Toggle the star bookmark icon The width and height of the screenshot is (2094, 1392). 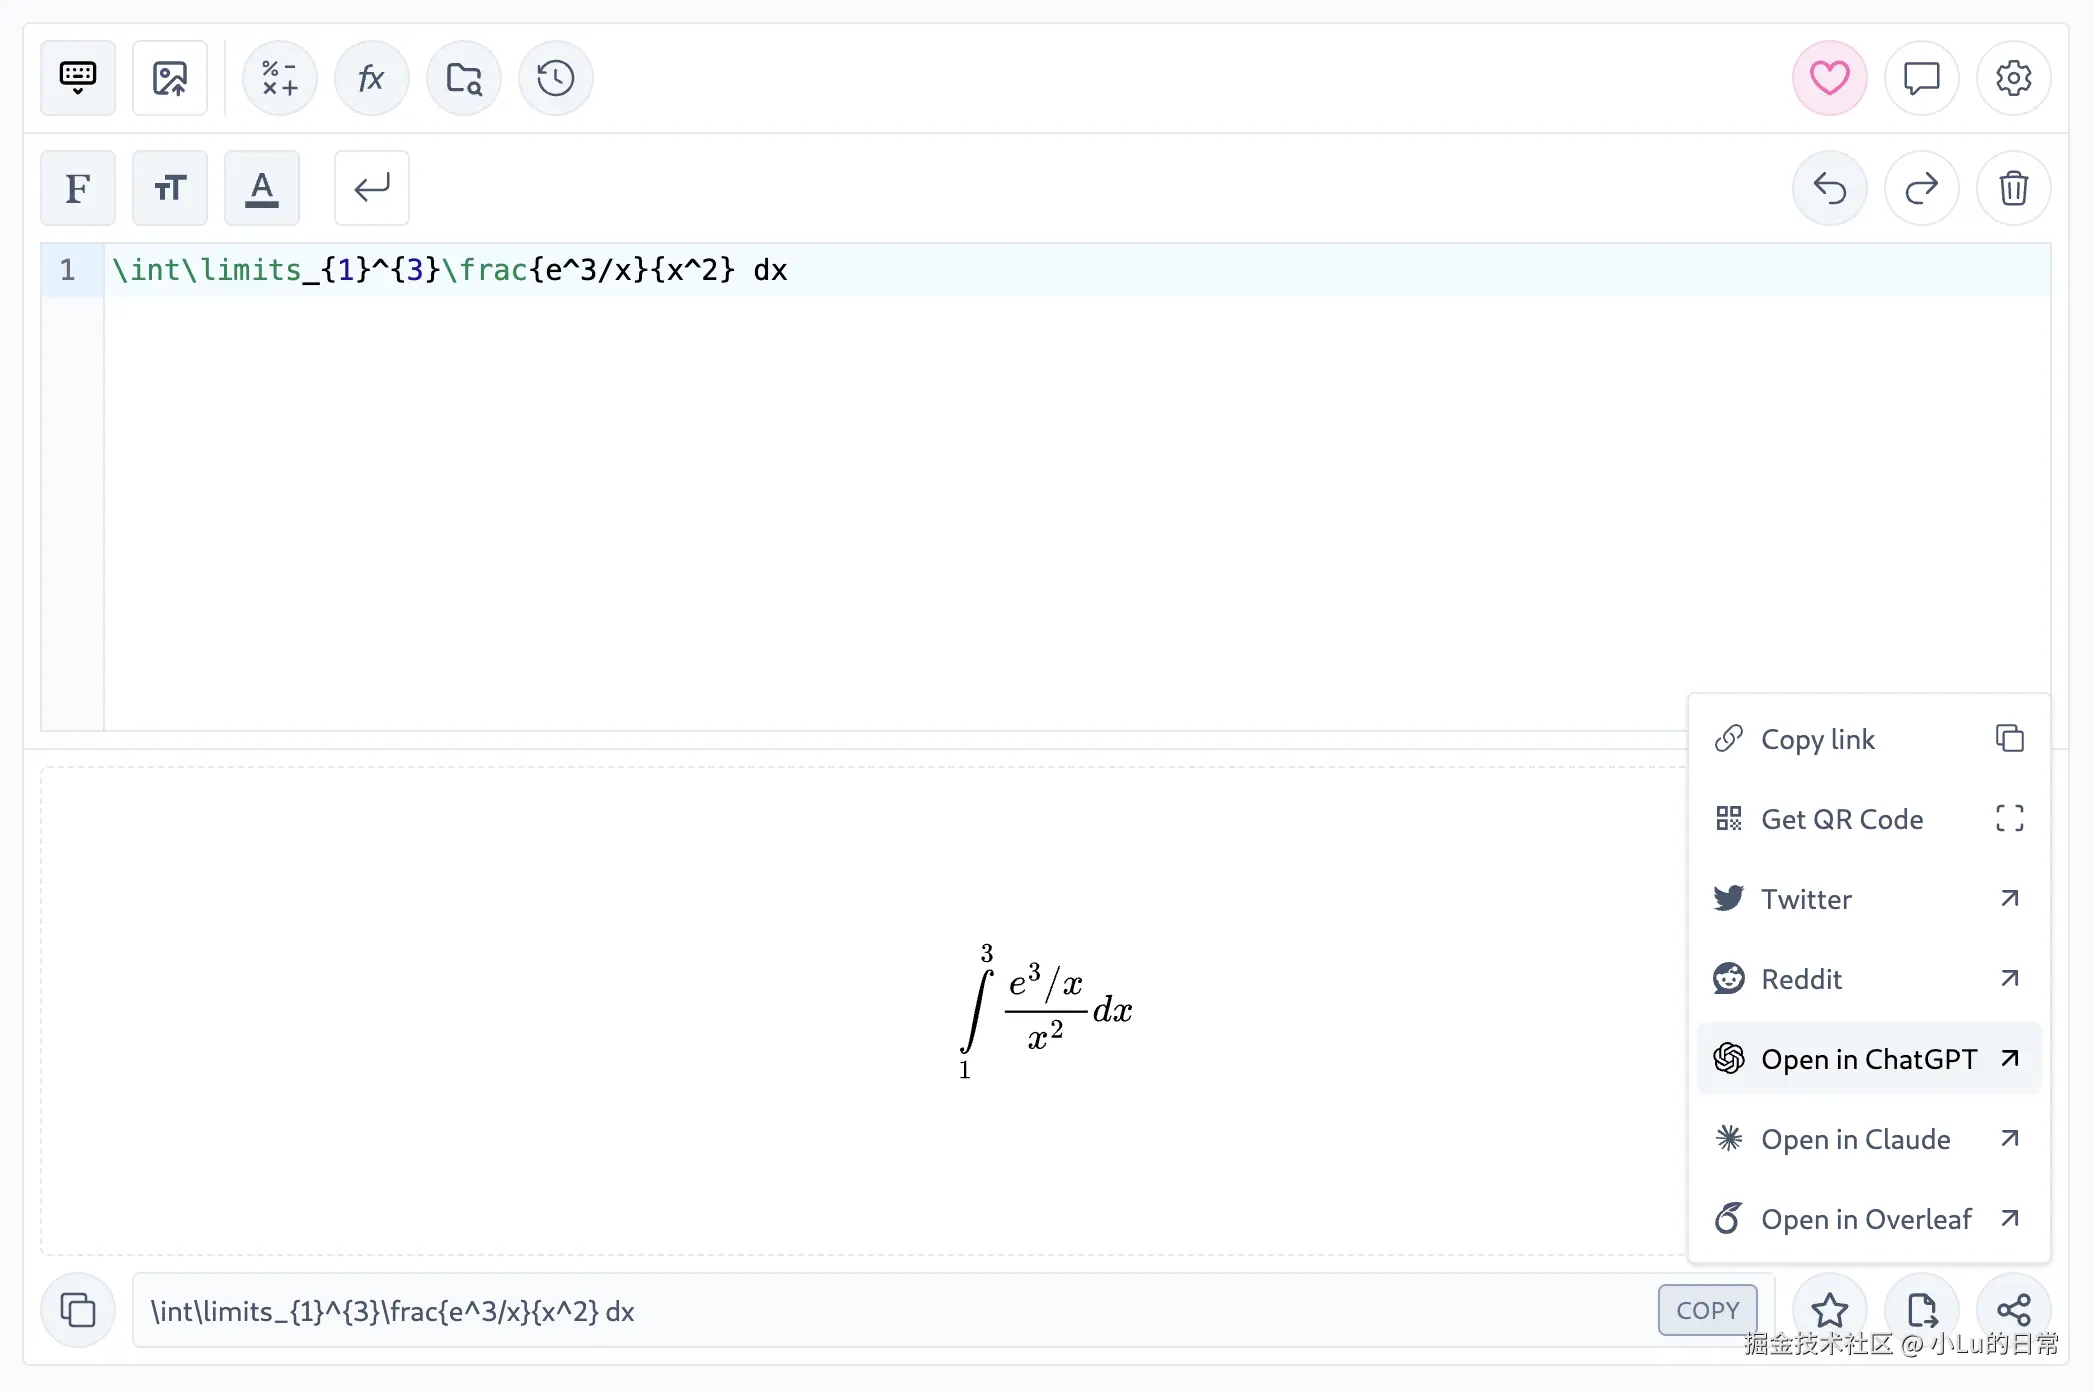(1829, 1309)
